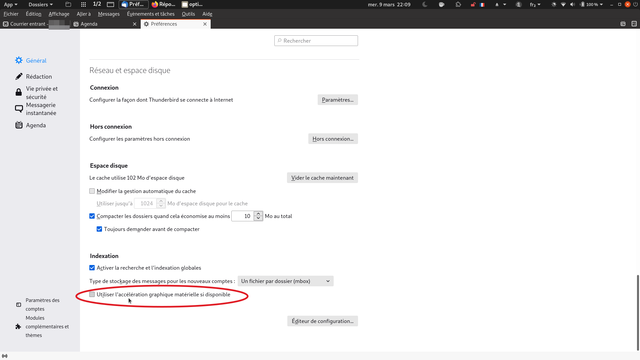Open the Aide menu
The height and width of the screenshot is (360, 640).
pyautogui.click(x=207, y=14)
